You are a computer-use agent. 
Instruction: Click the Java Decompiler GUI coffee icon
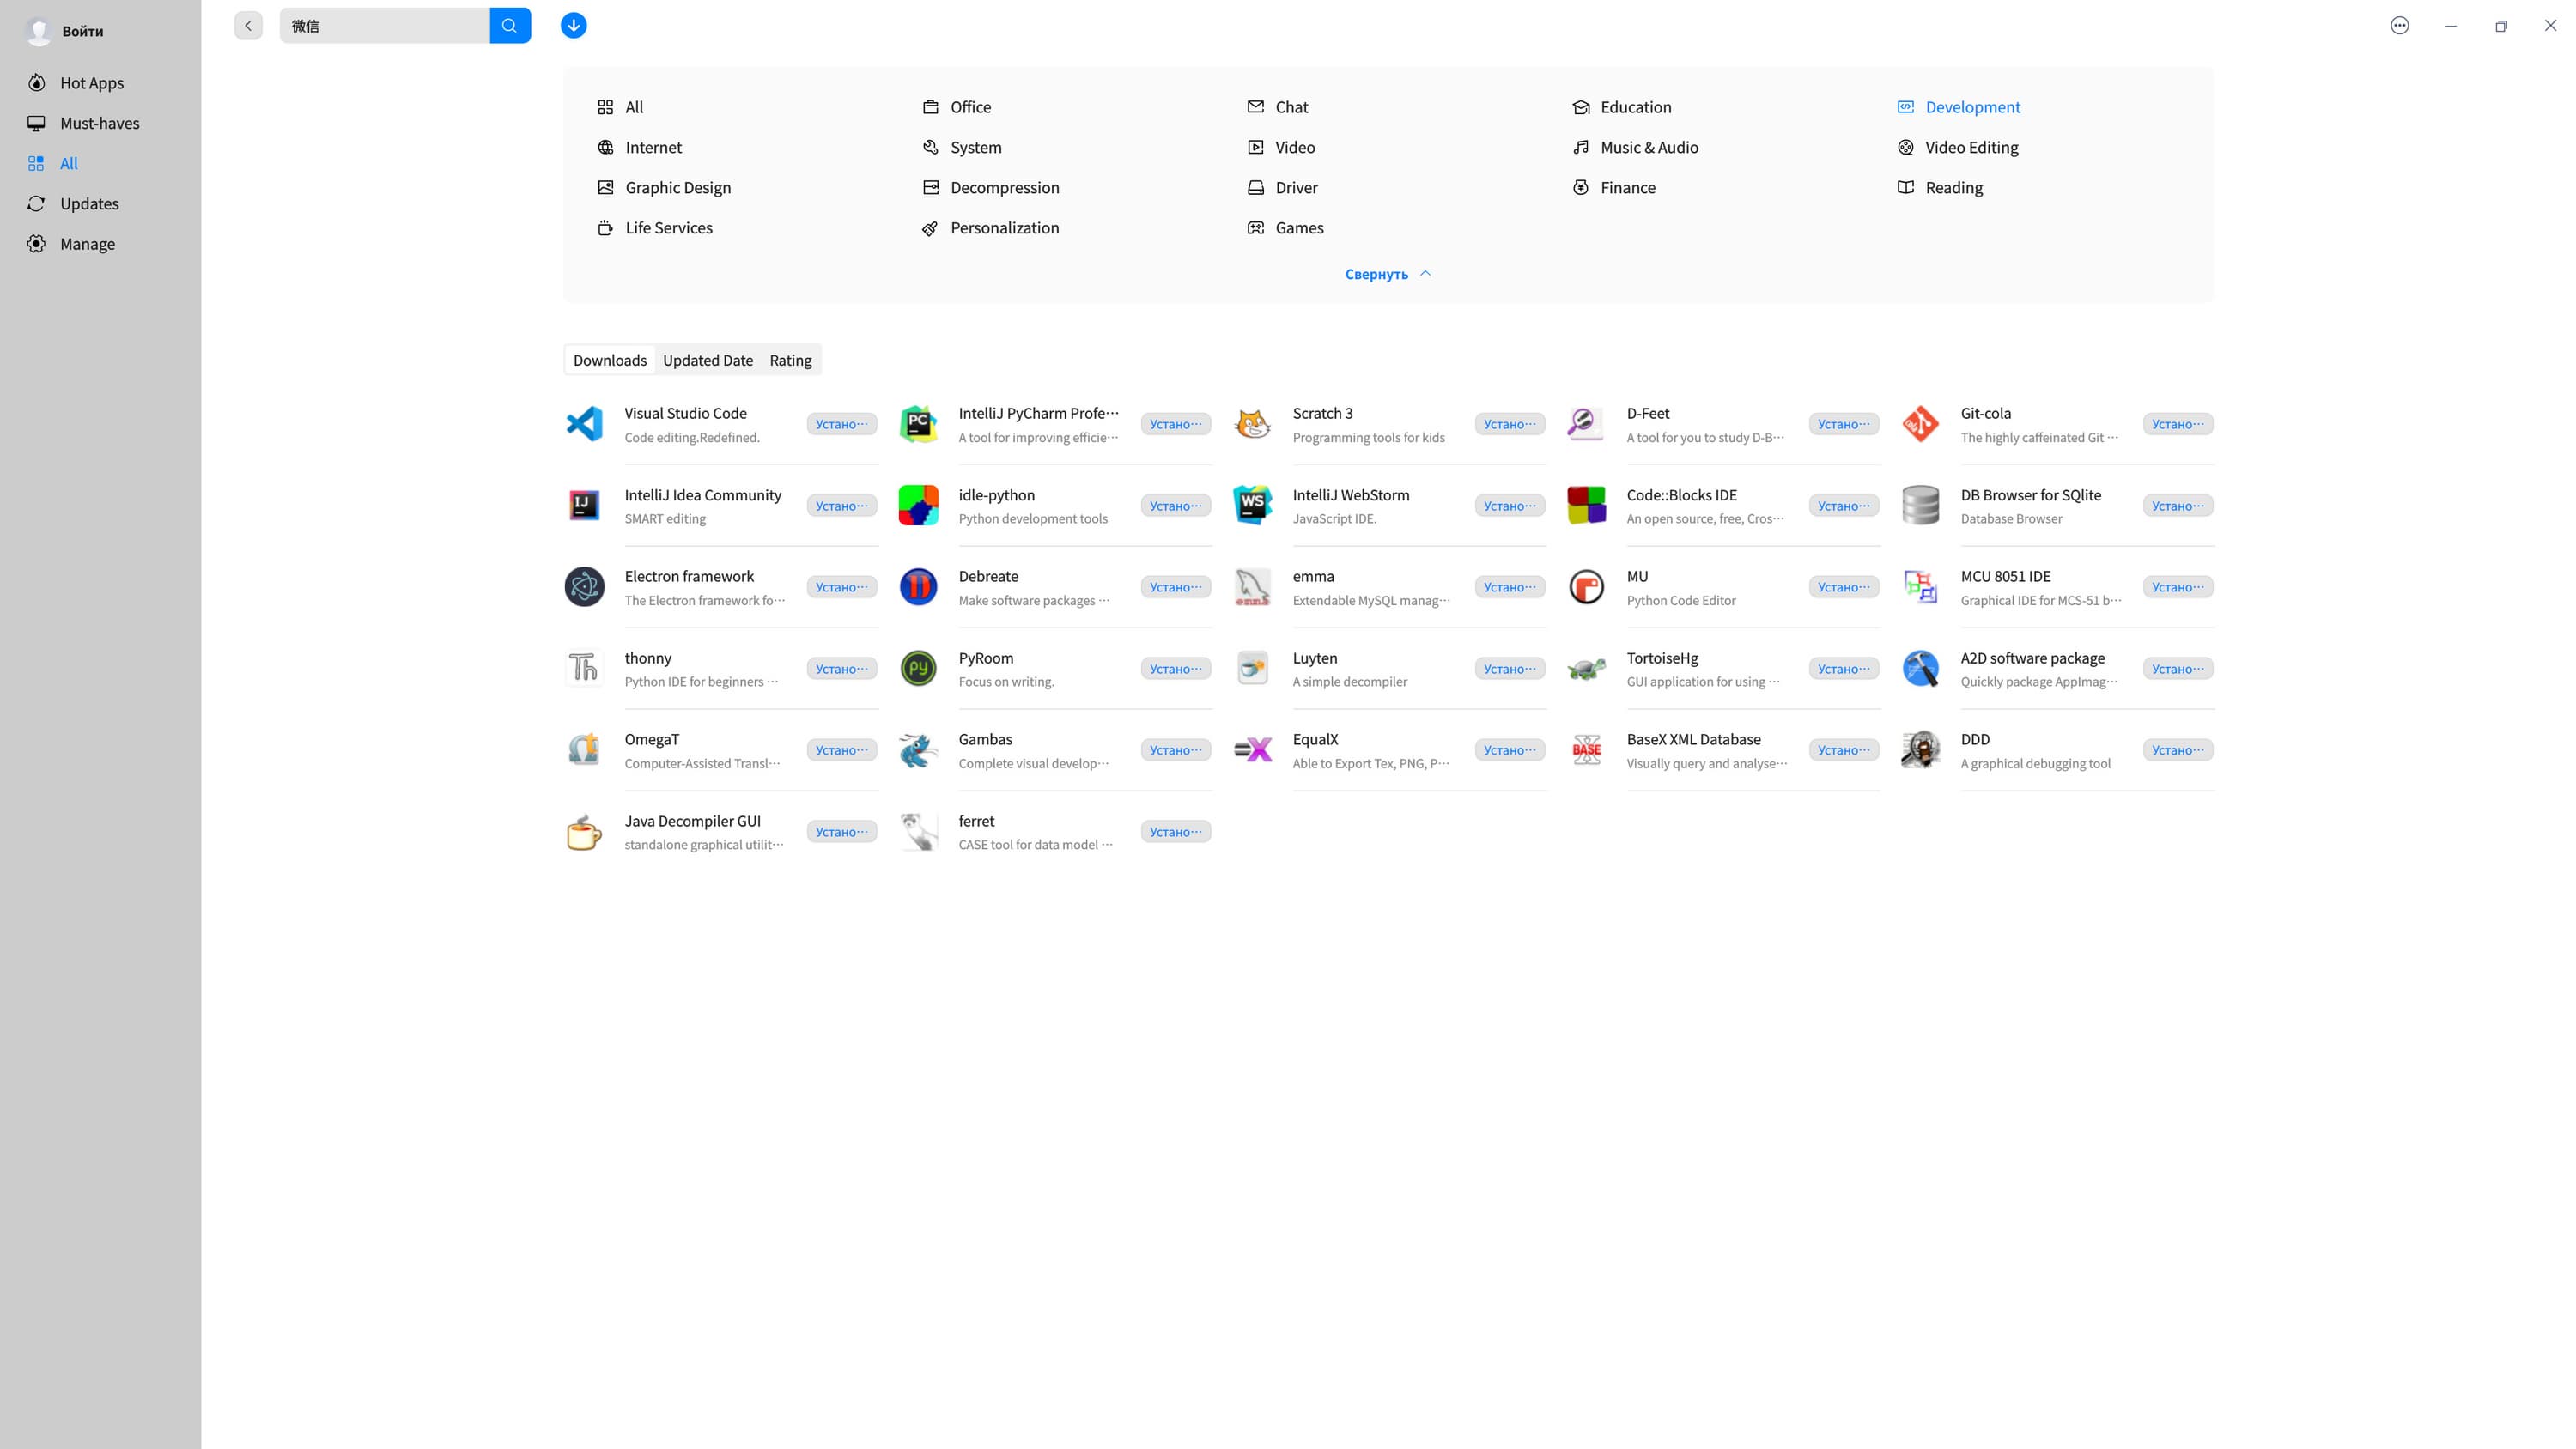584,832
